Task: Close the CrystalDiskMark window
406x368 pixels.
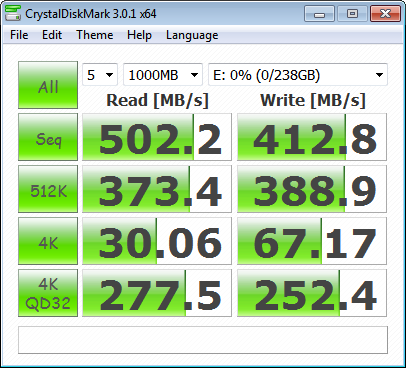Action: pos(385,14)
